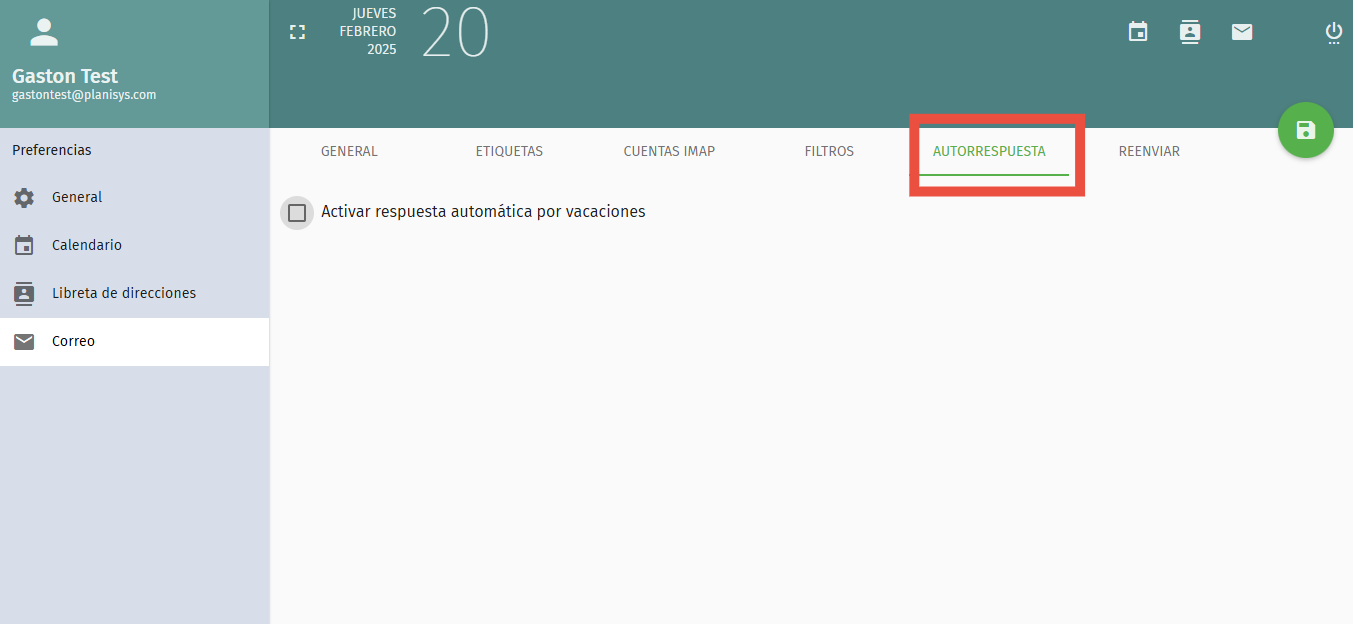Save preferences with the green save button
This screenshot has width=1353, height=624.
[1305, 130]
